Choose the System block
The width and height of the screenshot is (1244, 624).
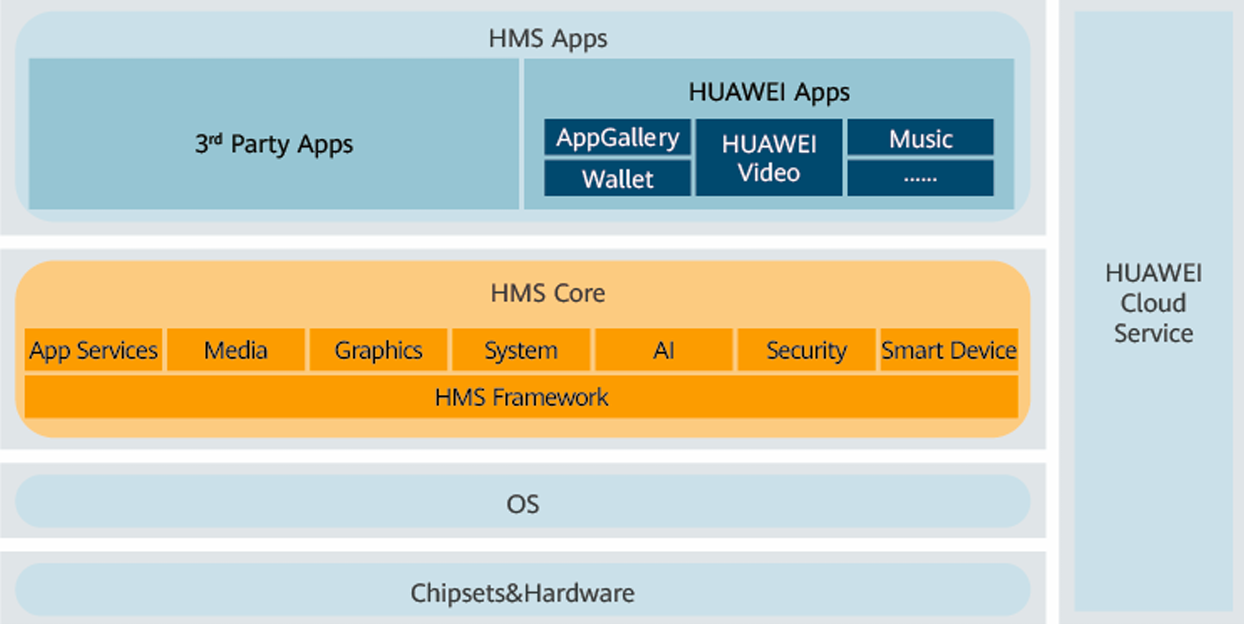coord(521,350)
